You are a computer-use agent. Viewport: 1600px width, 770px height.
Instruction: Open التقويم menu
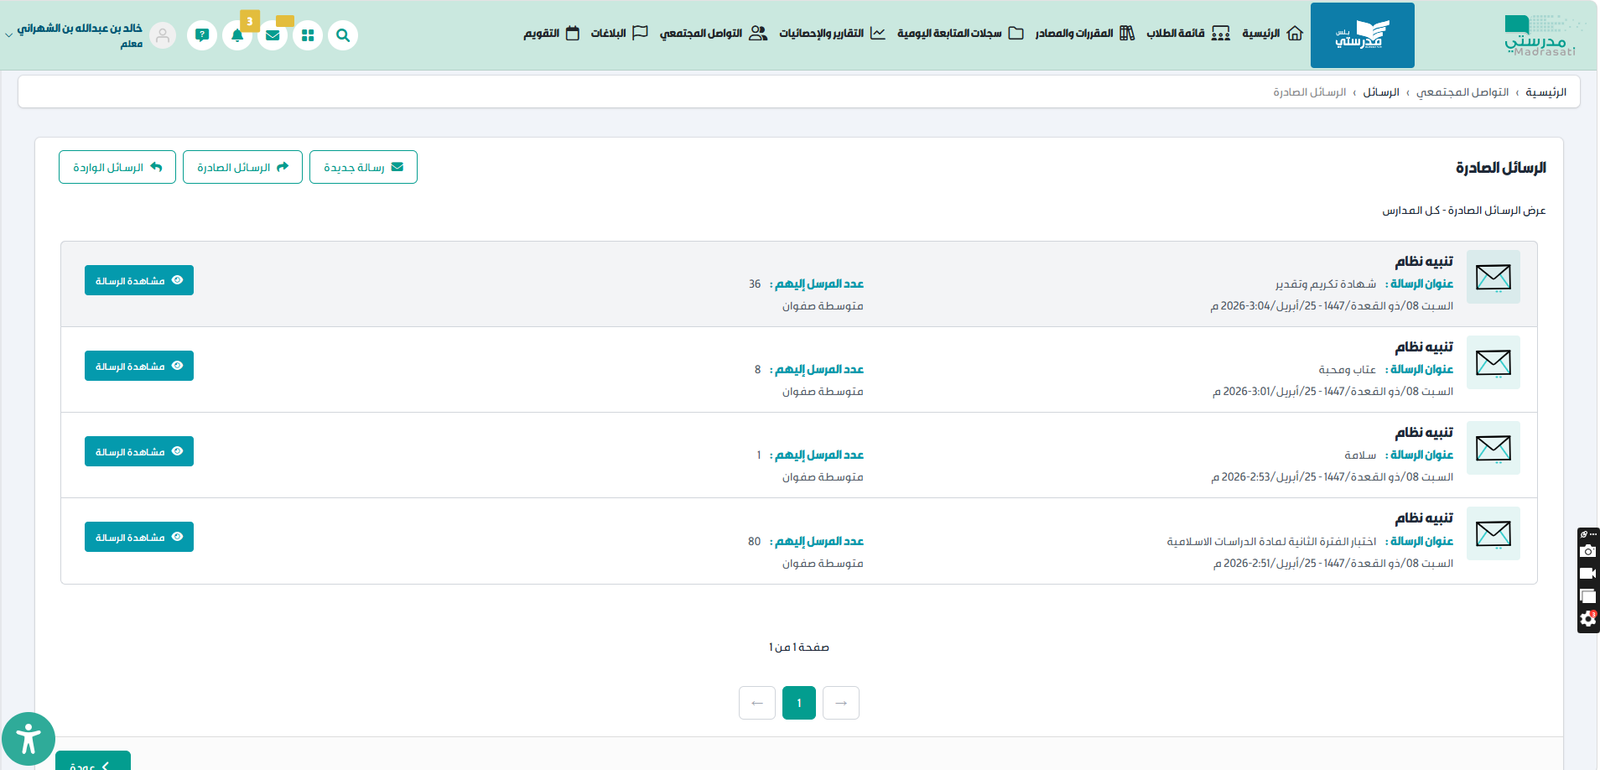[551, 33]
